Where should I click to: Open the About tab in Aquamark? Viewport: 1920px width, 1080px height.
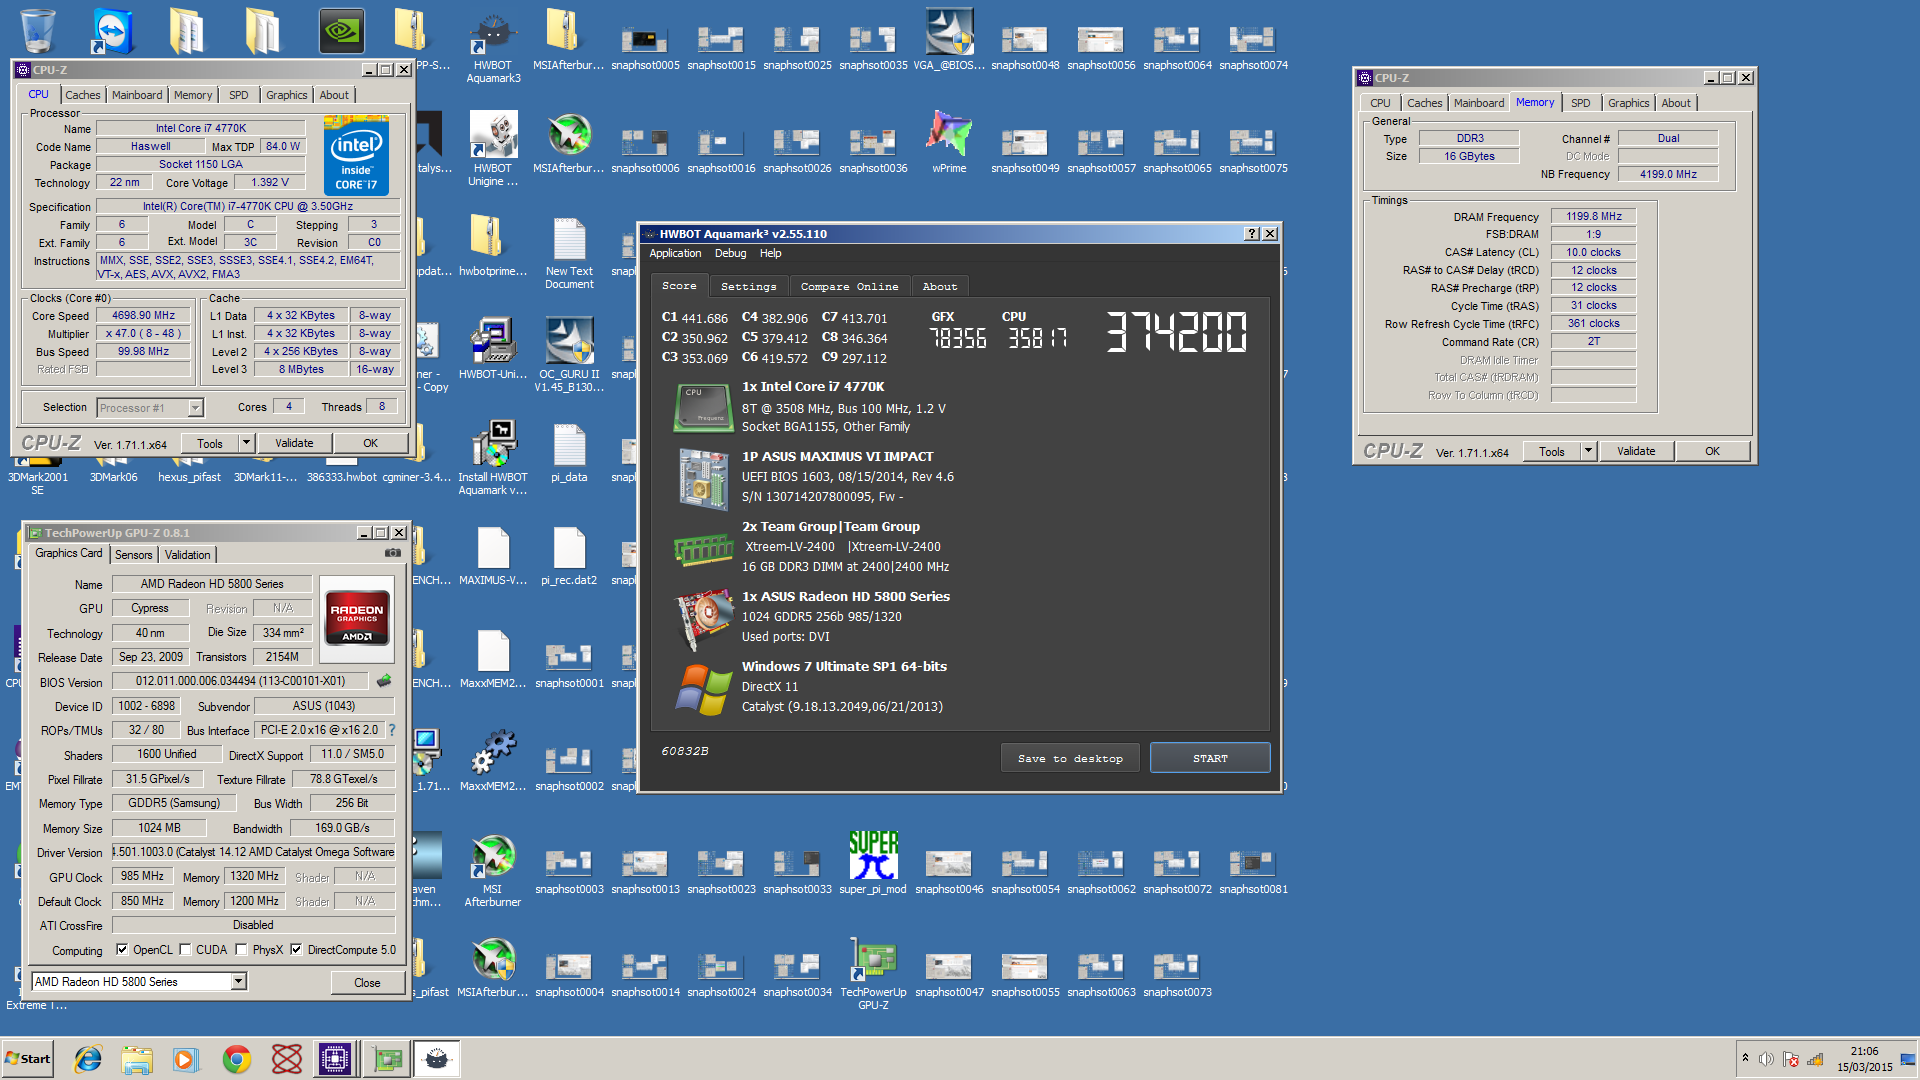point(940,287)
